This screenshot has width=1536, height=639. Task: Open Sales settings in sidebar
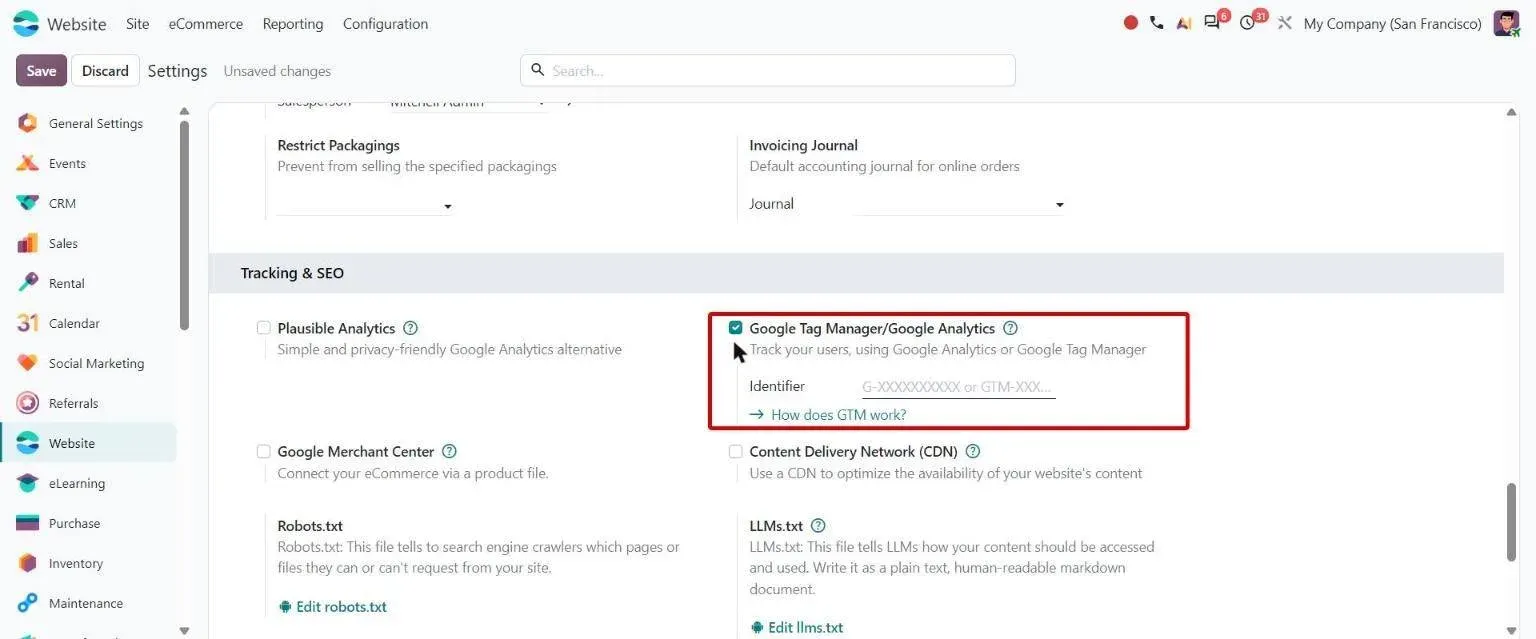click(x=63, y=243)
